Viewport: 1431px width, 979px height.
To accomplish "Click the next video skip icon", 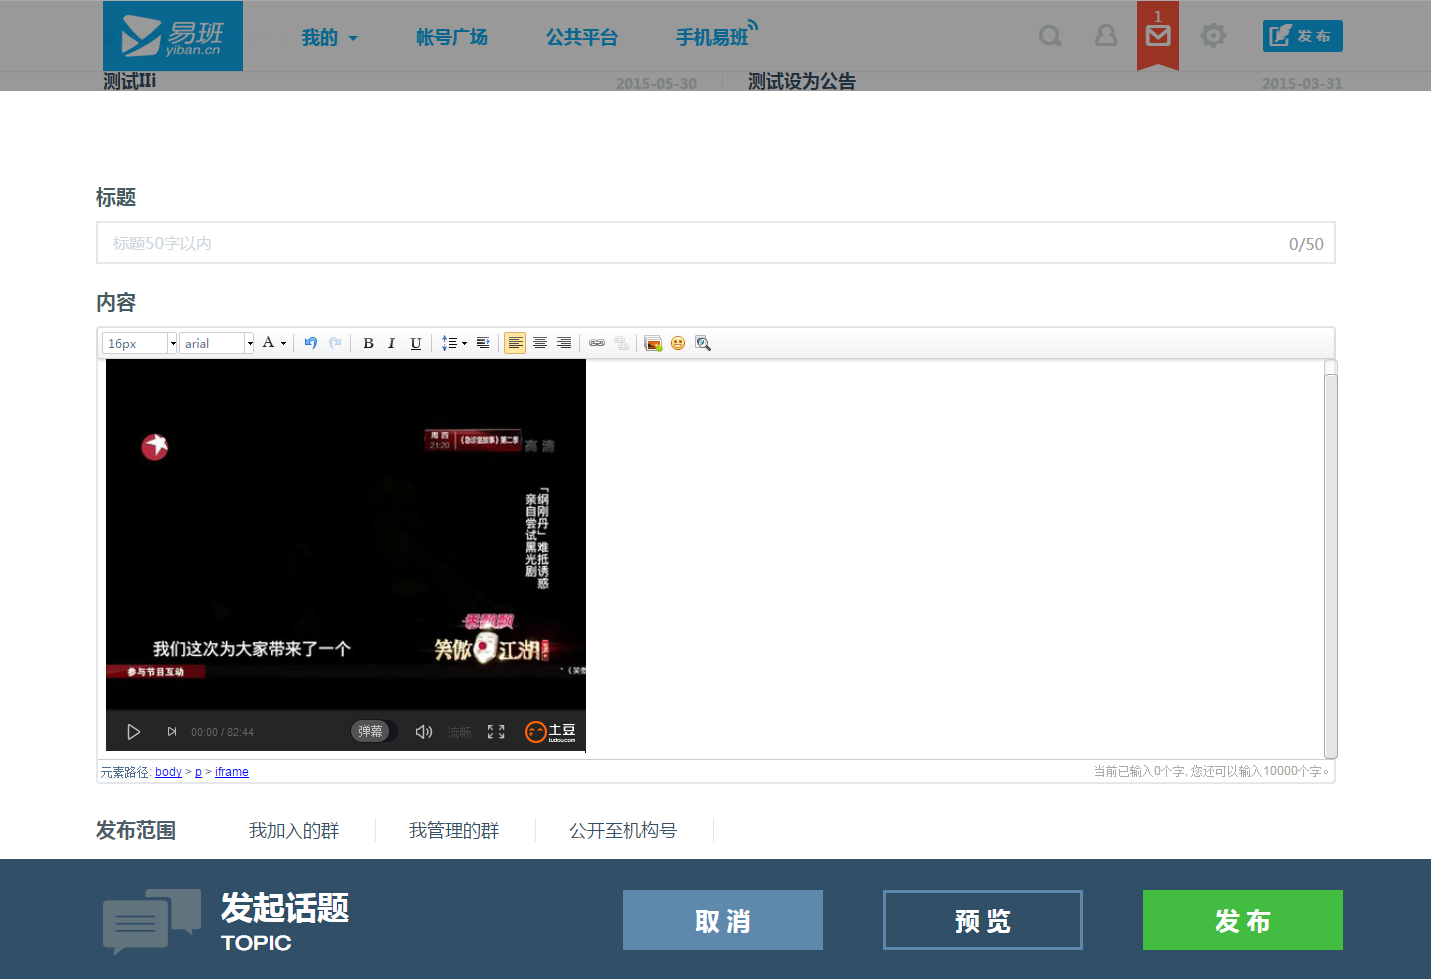I will click(171, 732).
